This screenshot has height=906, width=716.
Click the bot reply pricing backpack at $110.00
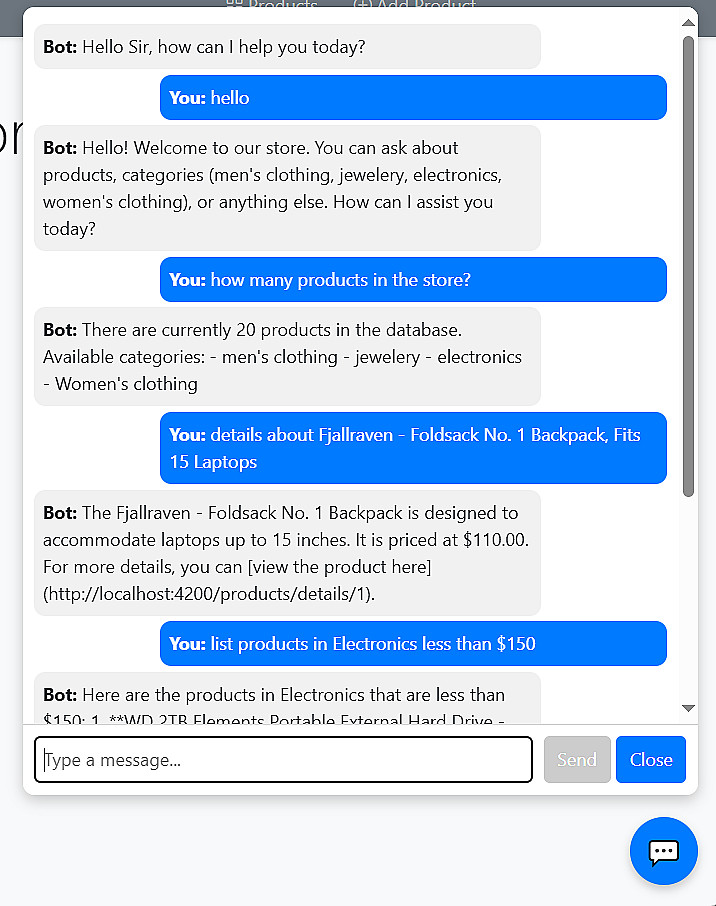[287, 553]
